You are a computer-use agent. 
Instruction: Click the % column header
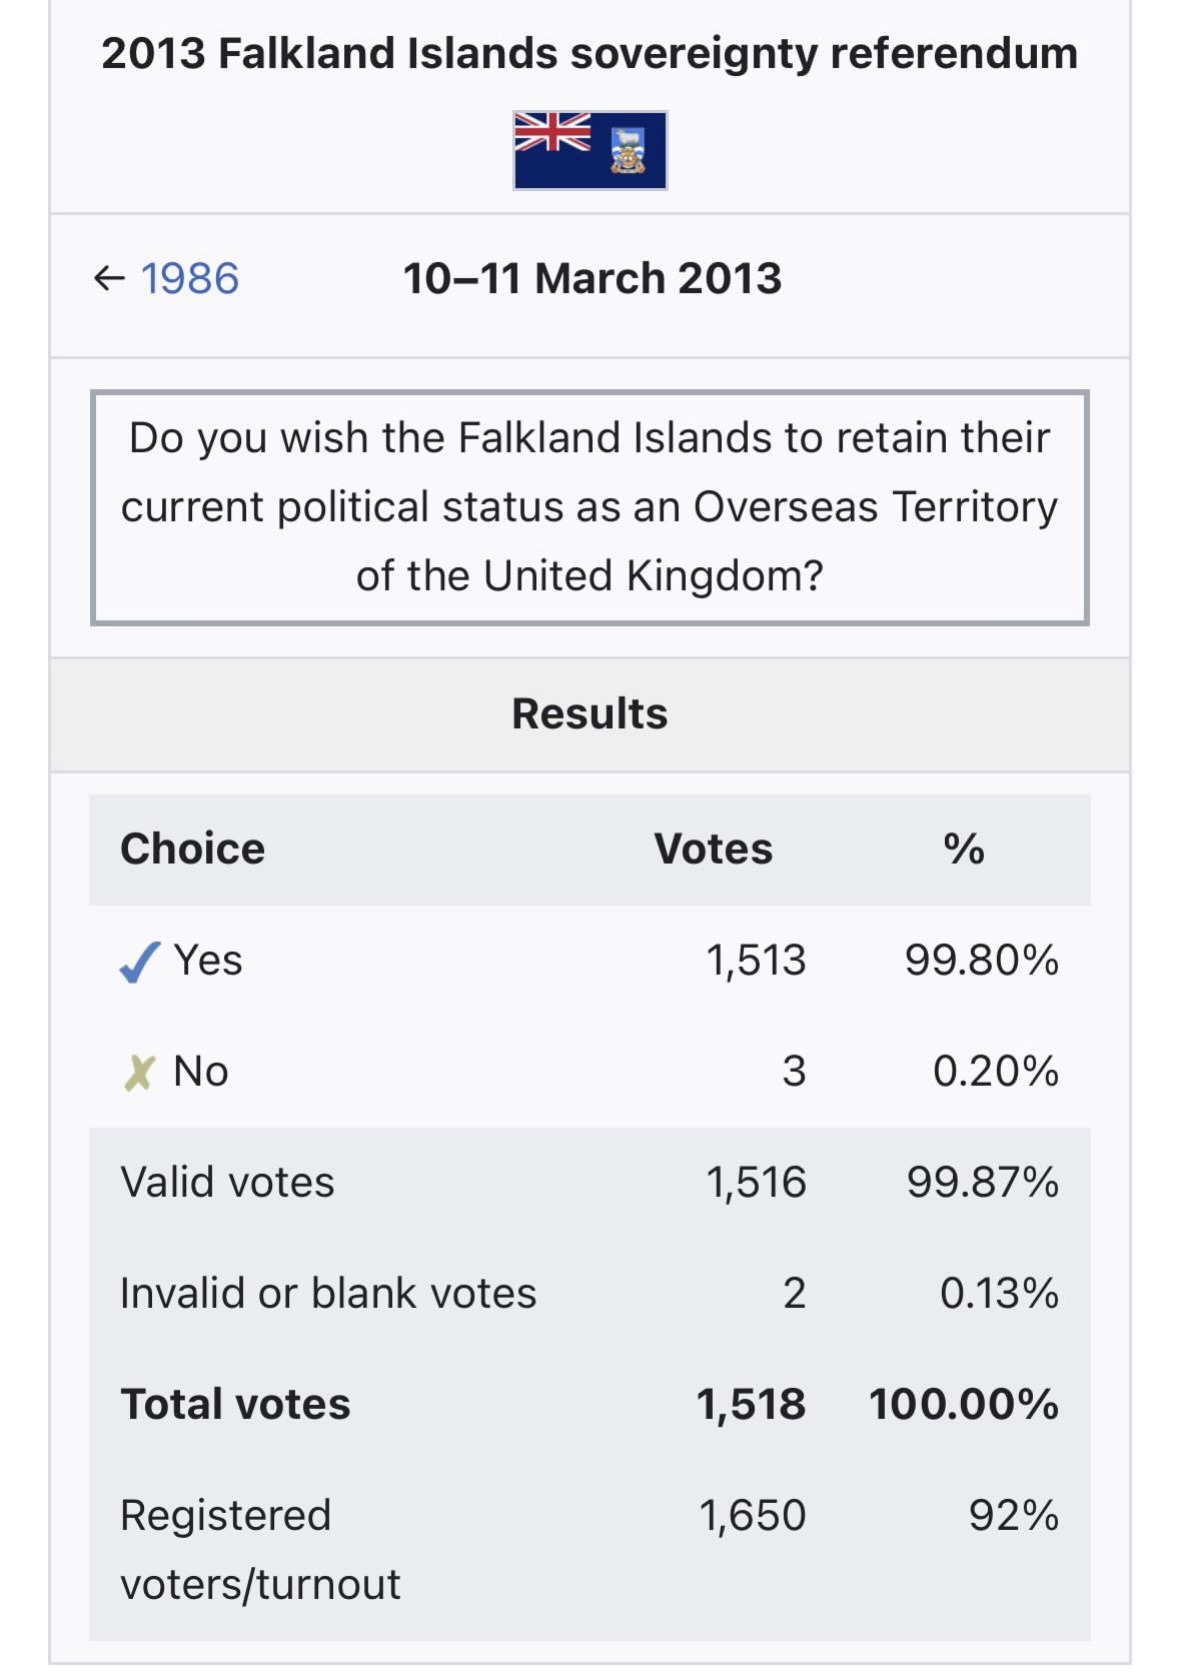(964, 849)
